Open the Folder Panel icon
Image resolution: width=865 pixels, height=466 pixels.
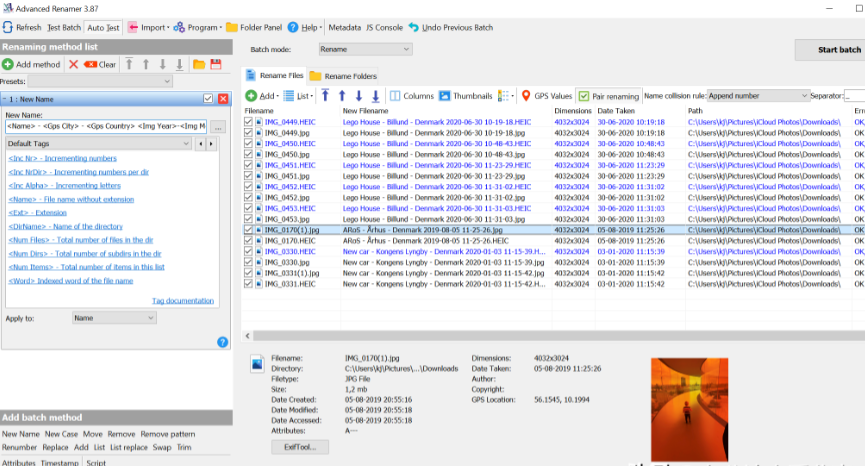pyautogui.click(x=232, y=27)
